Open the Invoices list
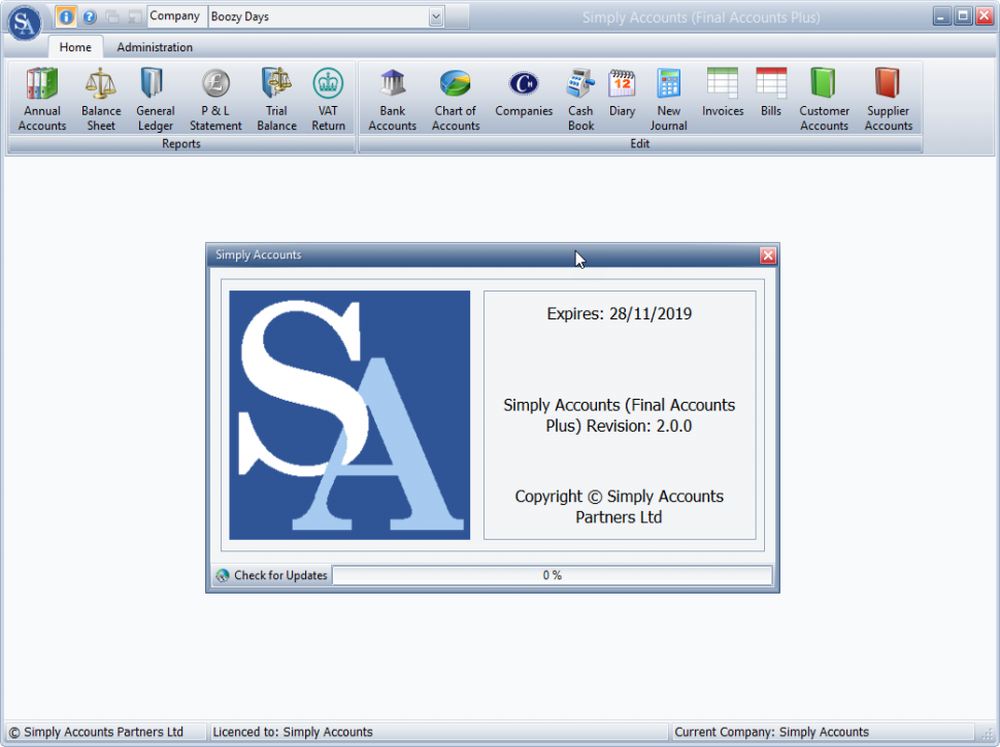1000x747 pixels. 723,92
